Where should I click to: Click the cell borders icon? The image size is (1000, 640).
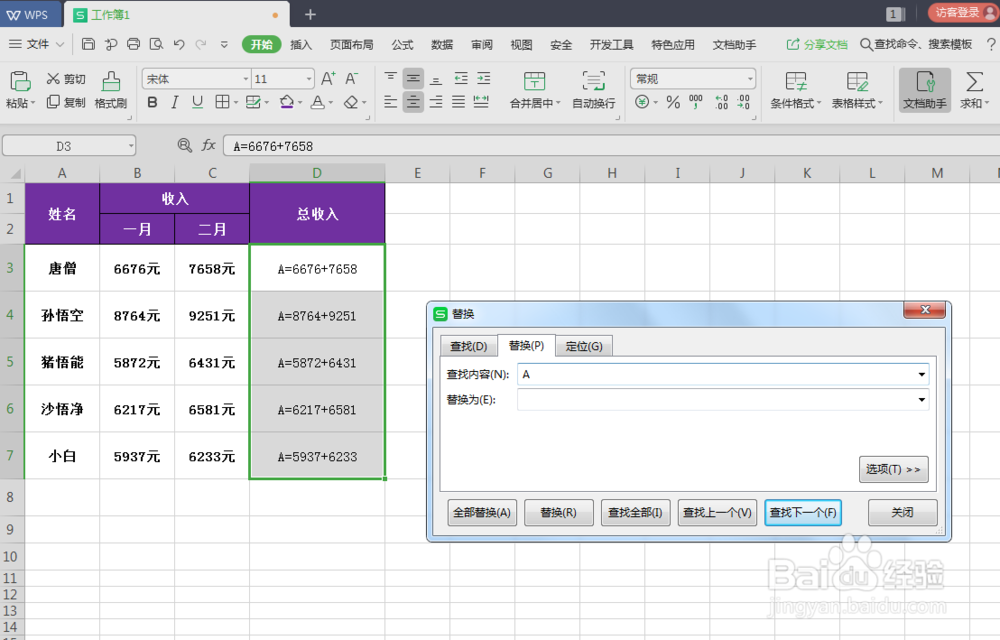pyautogui.click(x=222, y=102)
